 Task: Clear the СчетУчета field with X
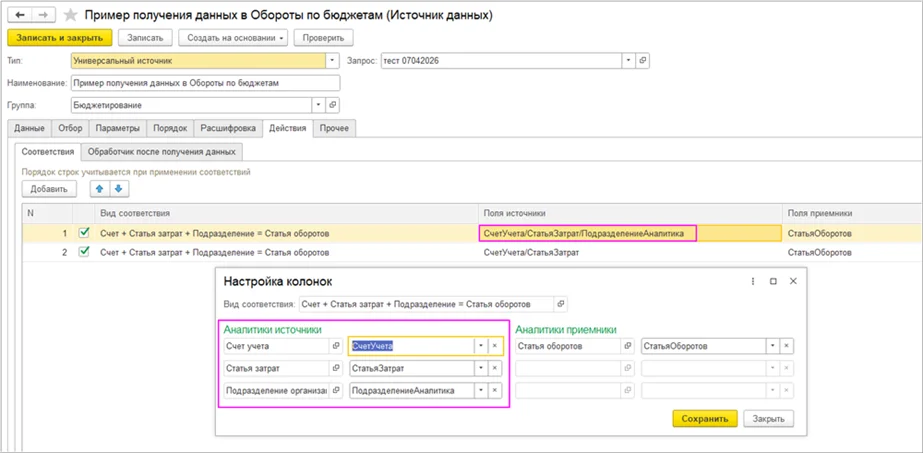click(x=495, y=347)
